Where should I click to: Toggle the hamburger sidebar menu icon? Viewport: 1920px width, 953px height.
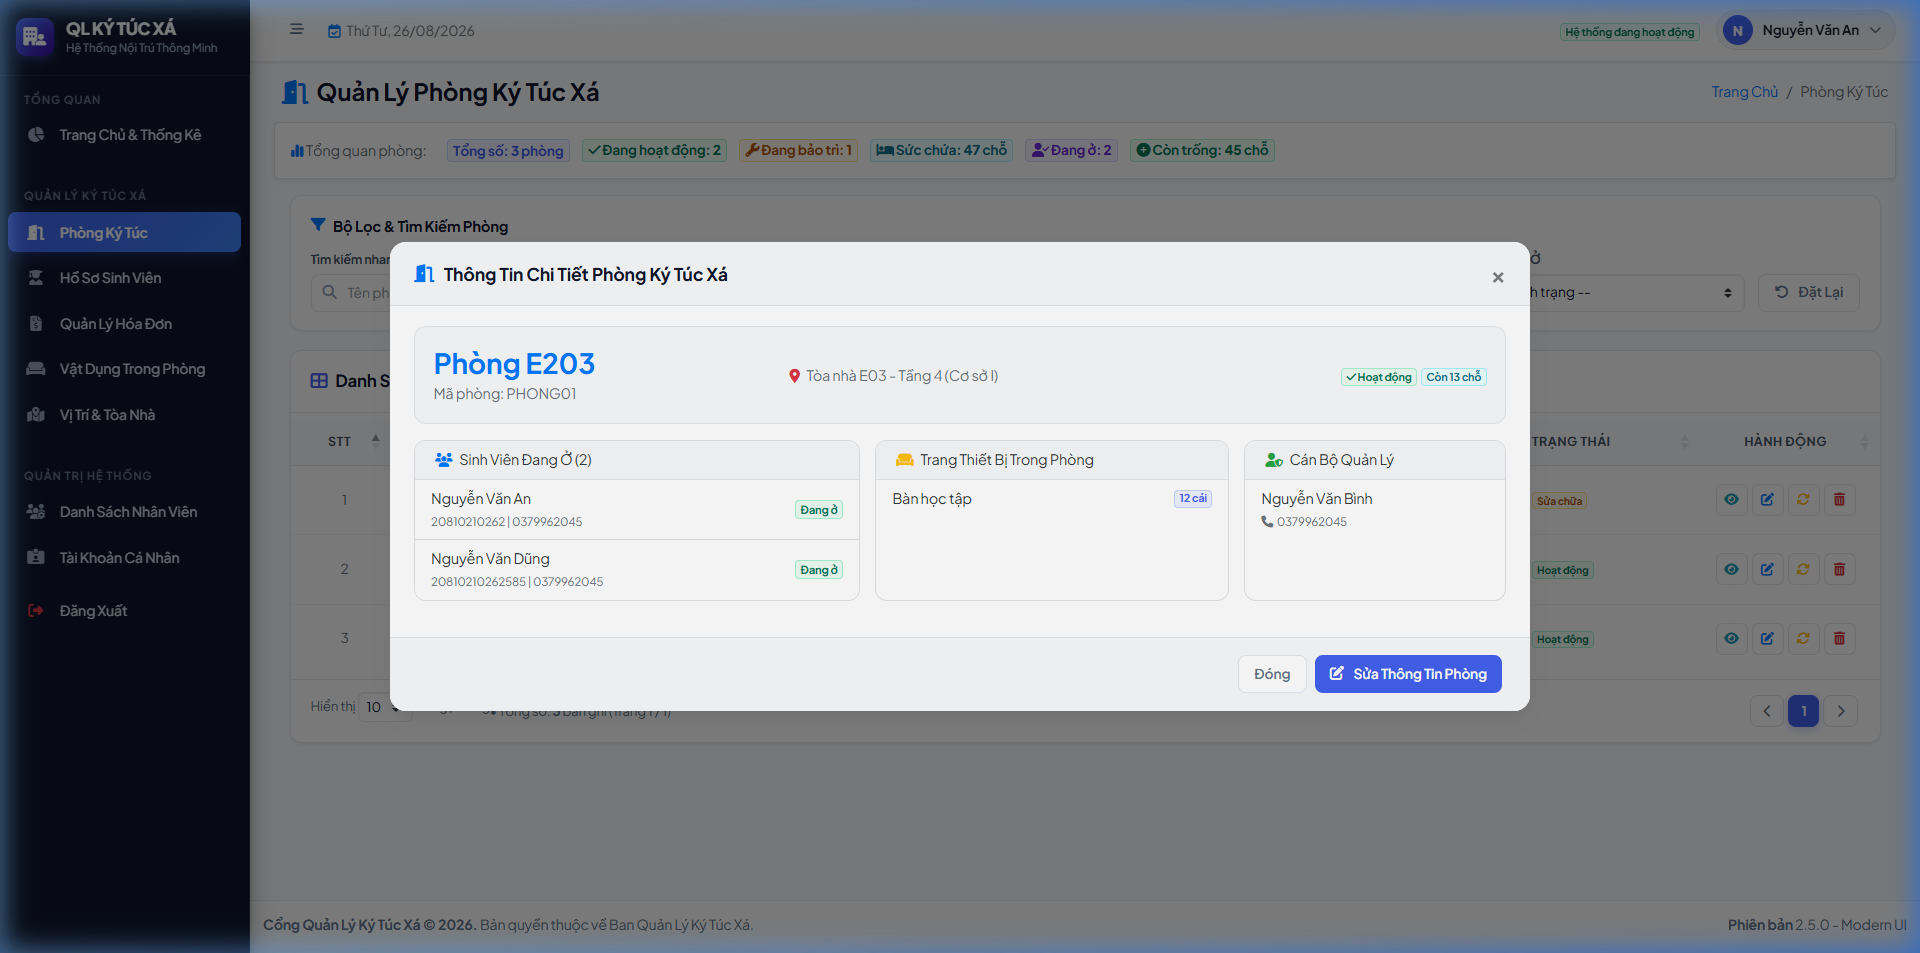coord(297,30)
